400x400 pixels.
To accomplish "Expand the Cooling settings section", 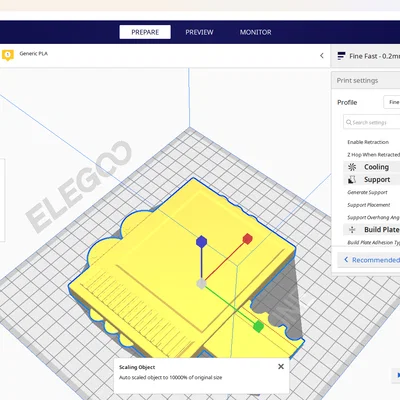I will [372, 167].
